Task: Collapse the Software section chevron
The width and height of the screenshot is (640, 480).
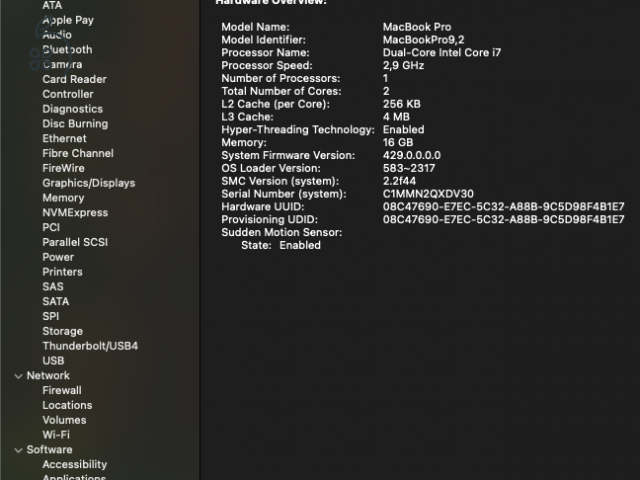Action: pyautogui.click(x=18, y=450)
